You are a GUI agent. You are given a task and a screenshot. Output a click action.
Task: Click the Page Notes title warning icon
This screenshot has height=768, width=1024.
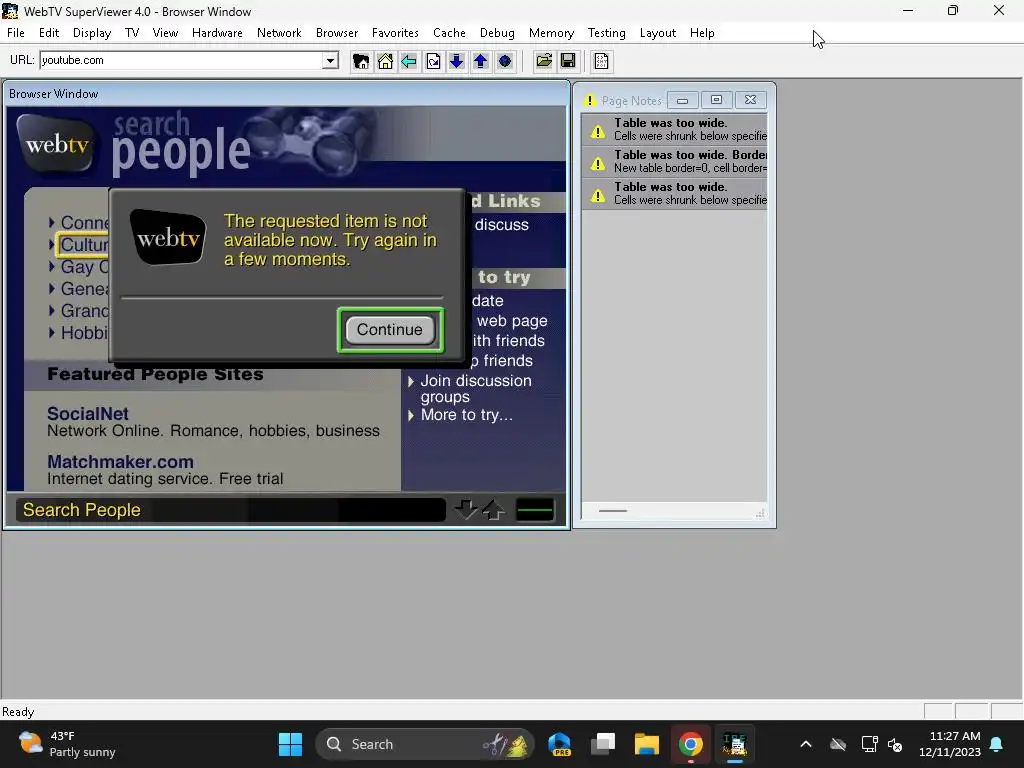coord(590,101)
